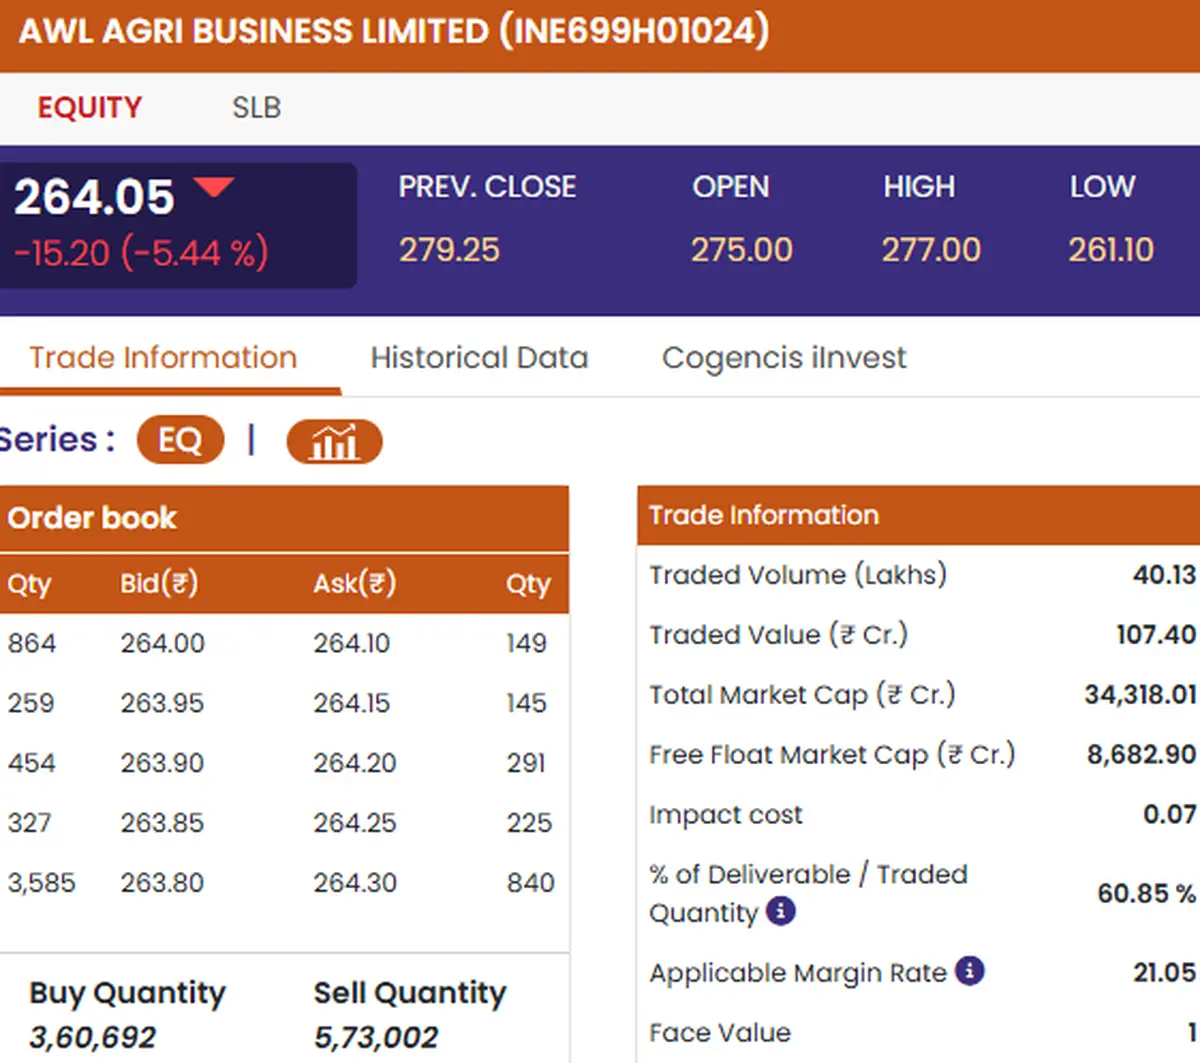Image resolution: width=1200 pixels, height=1063 pixels.
Task: Click the current price 264.05
Action: coord(94,196)
